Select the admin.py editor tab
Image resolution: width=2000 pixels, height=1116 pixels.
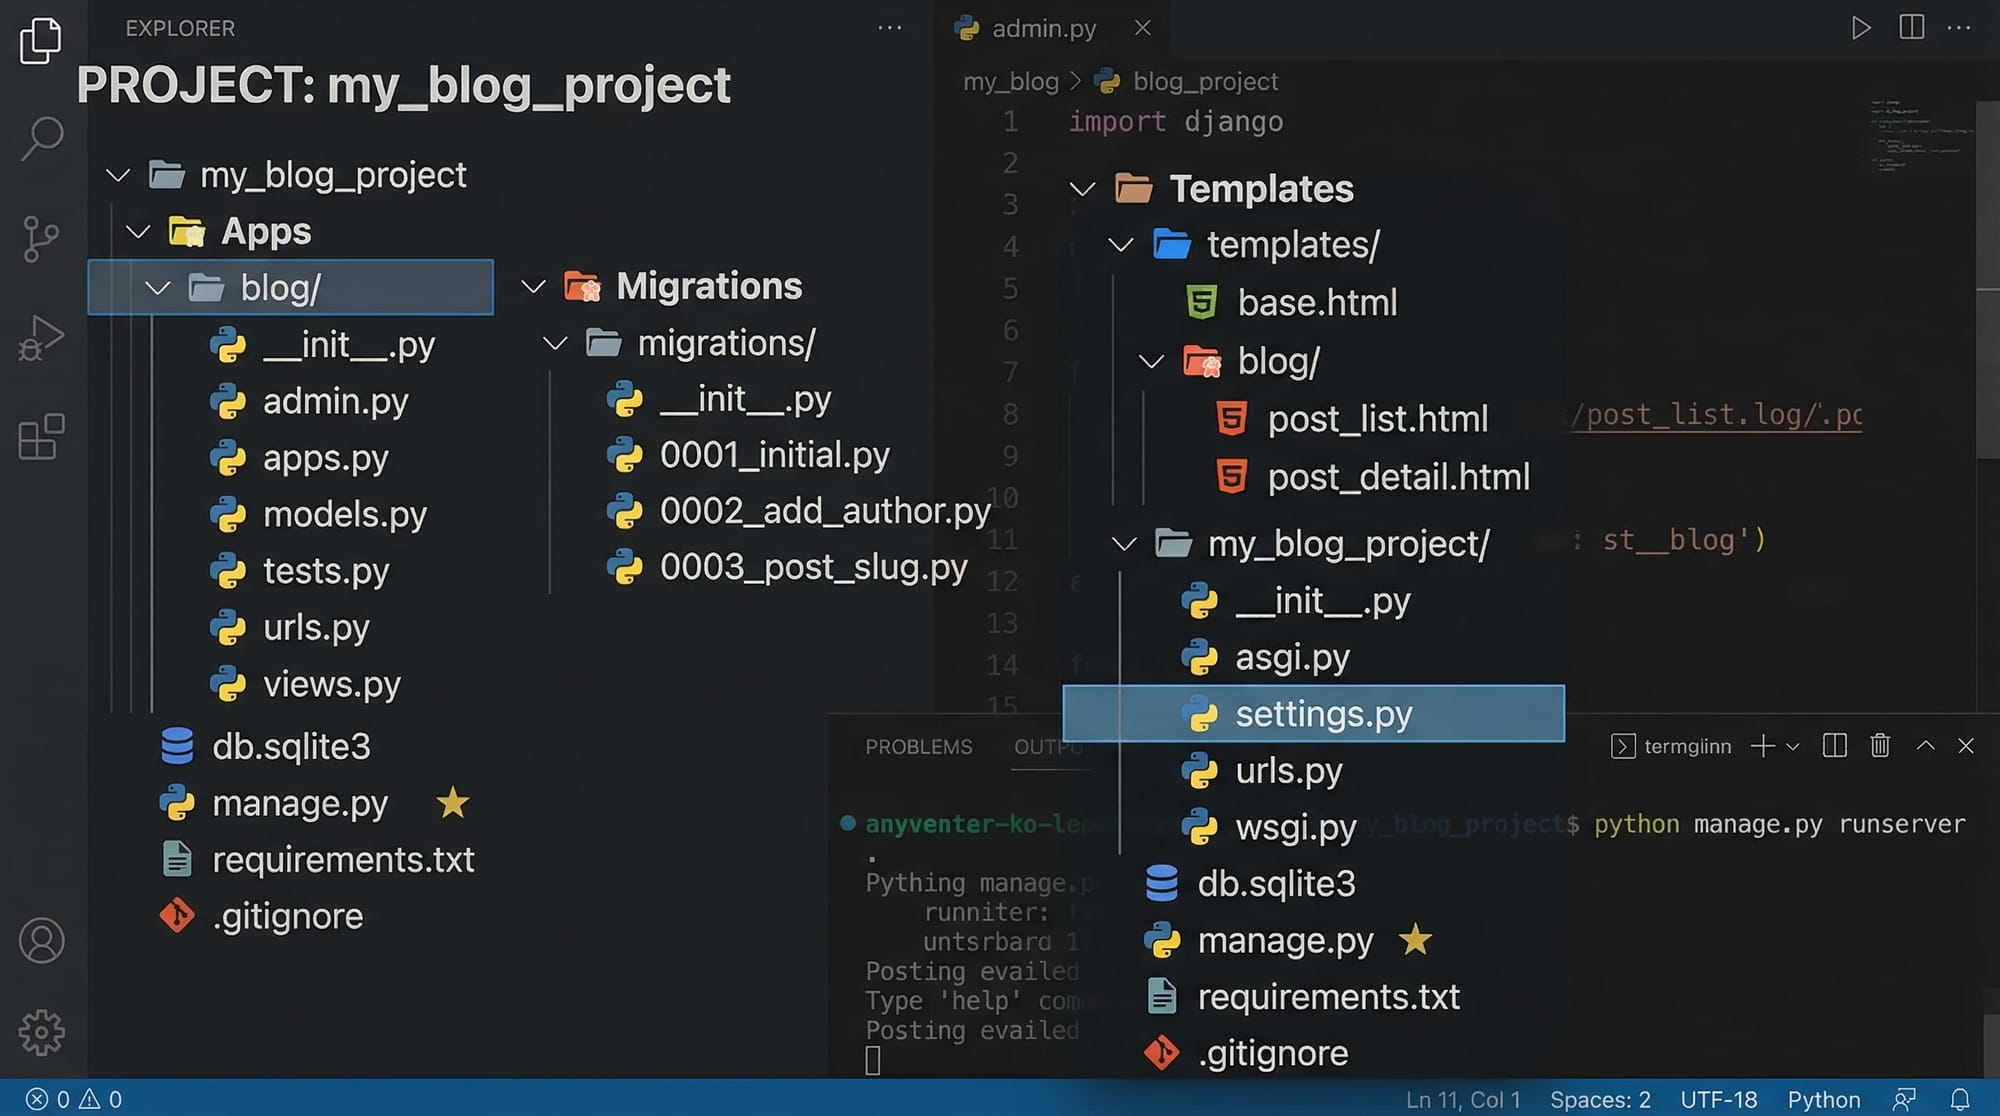[1043, 28]
